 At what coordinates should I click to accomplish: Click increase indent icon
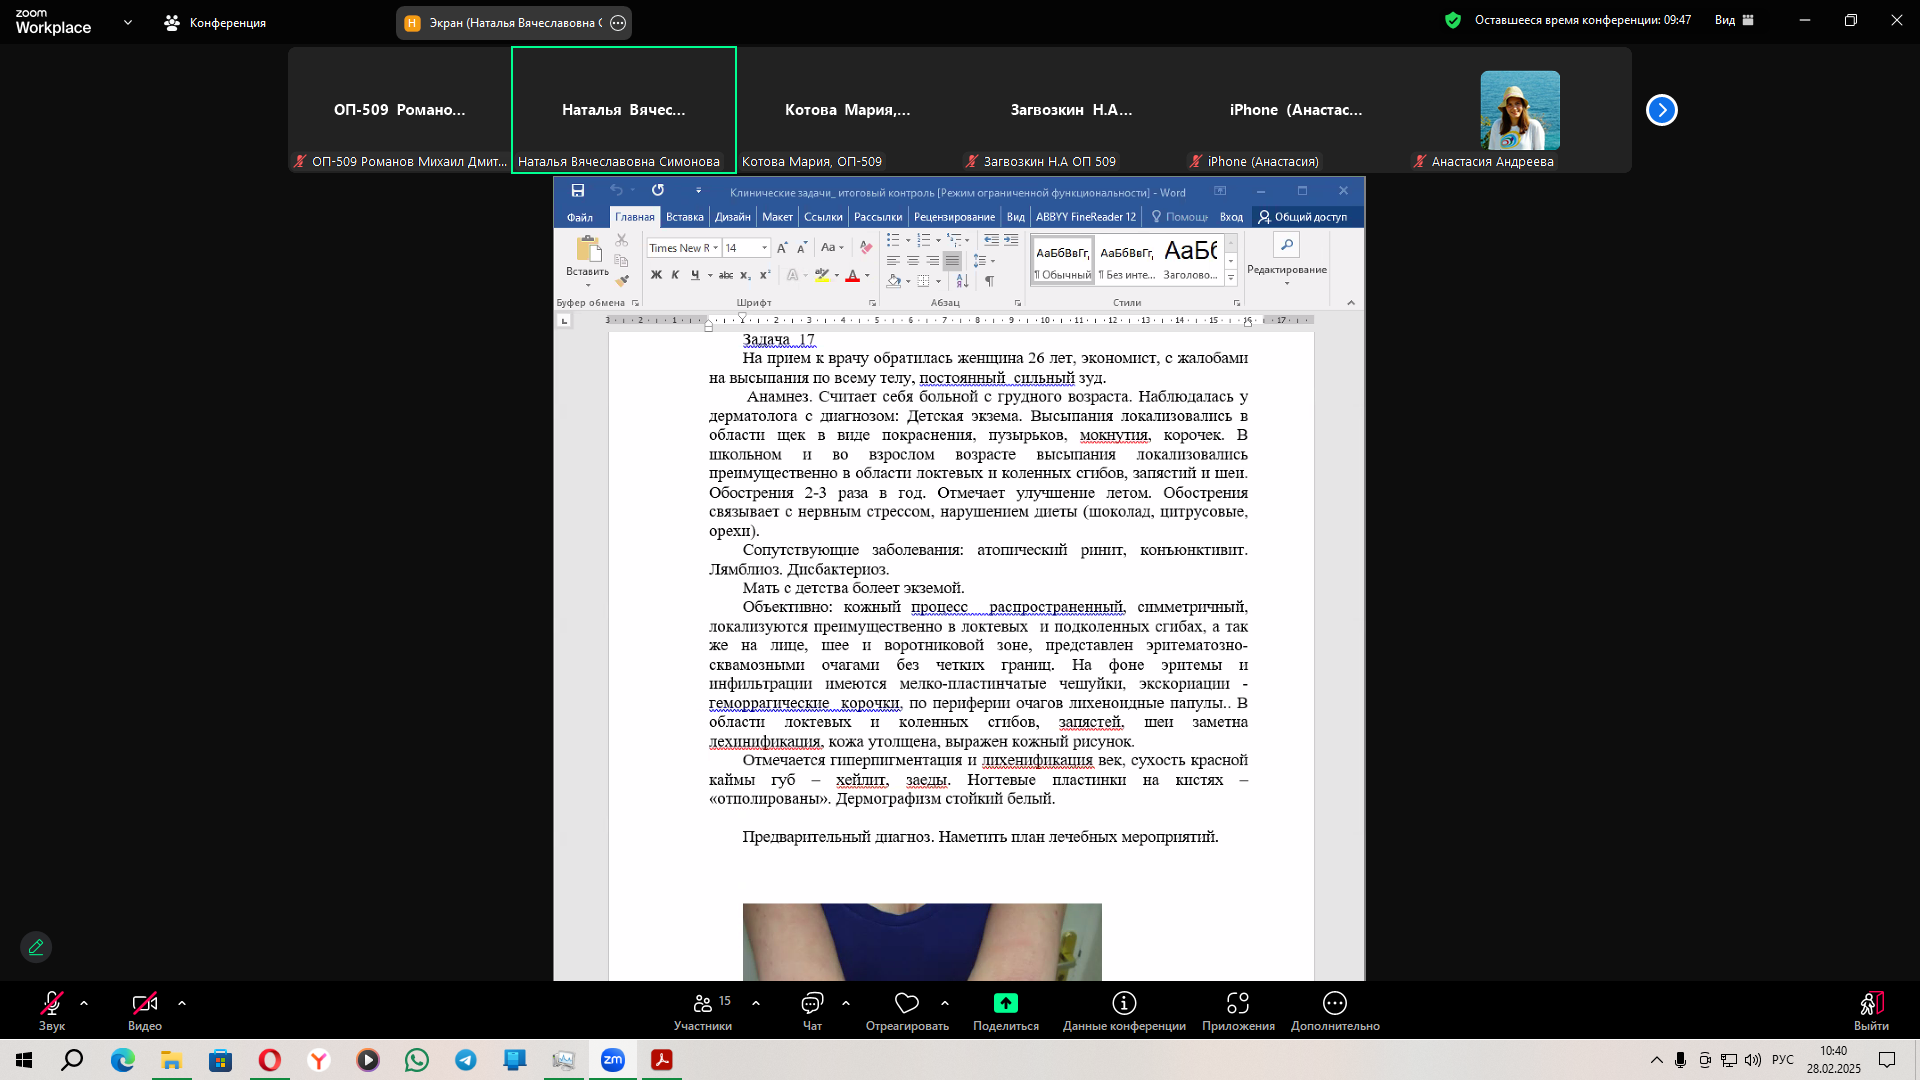pos(1011,240)
